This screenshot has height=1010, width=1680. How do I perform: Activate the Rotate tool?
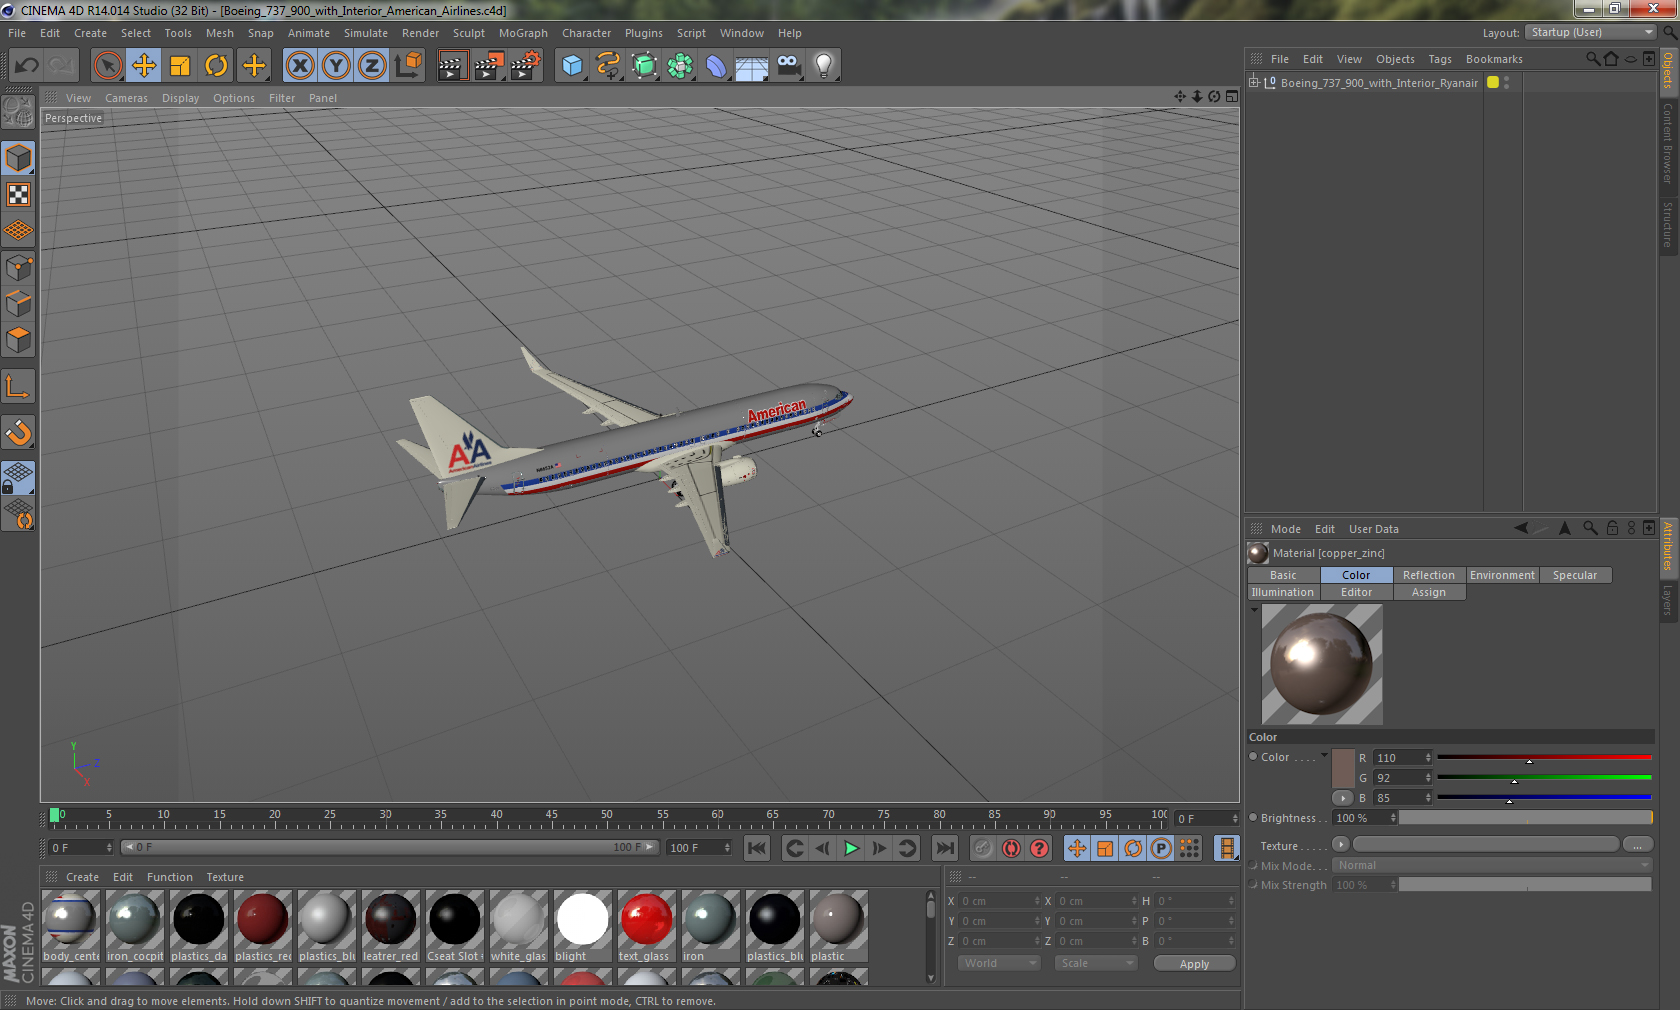pos(216,66)
